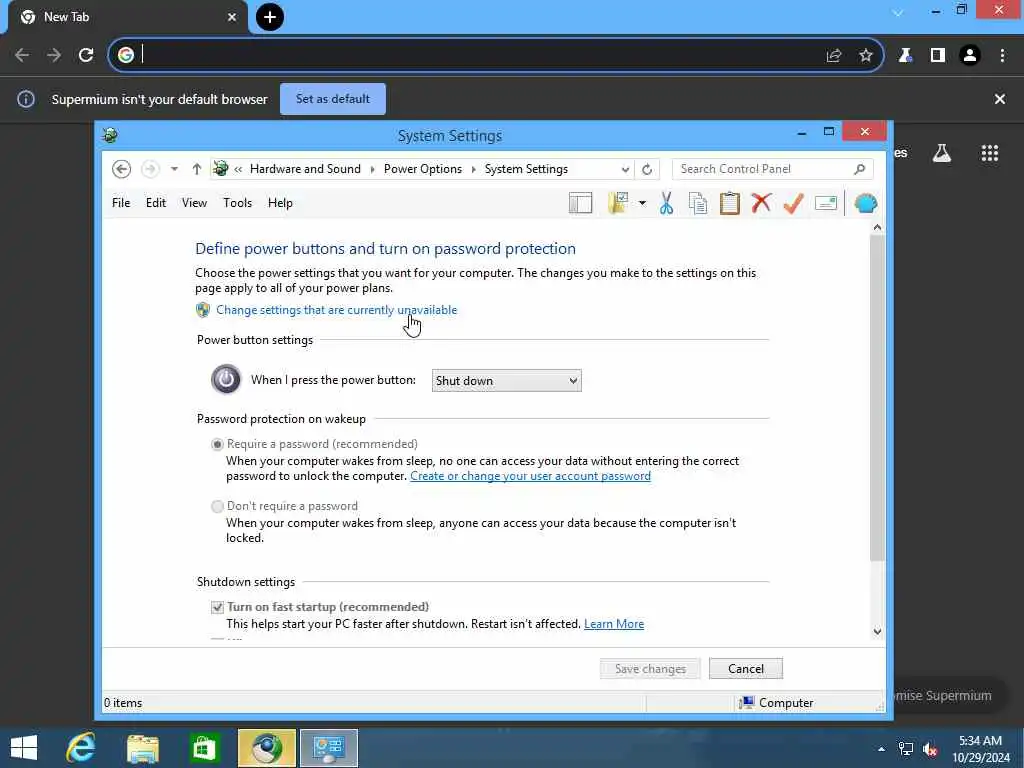Click the Labs flask on New Tab page
Screen dimensions: 1024x768
[x=942, y=153]
